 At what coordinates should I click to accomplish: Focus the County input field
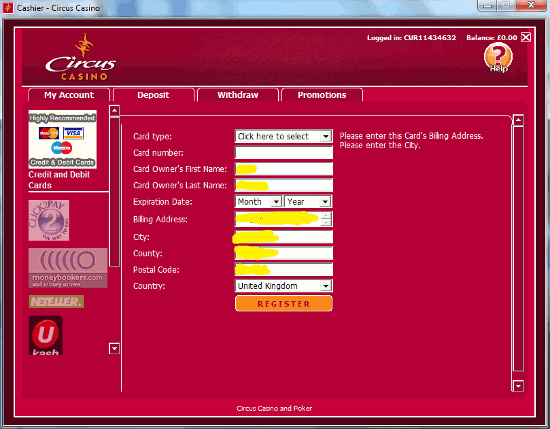[284, 253]
